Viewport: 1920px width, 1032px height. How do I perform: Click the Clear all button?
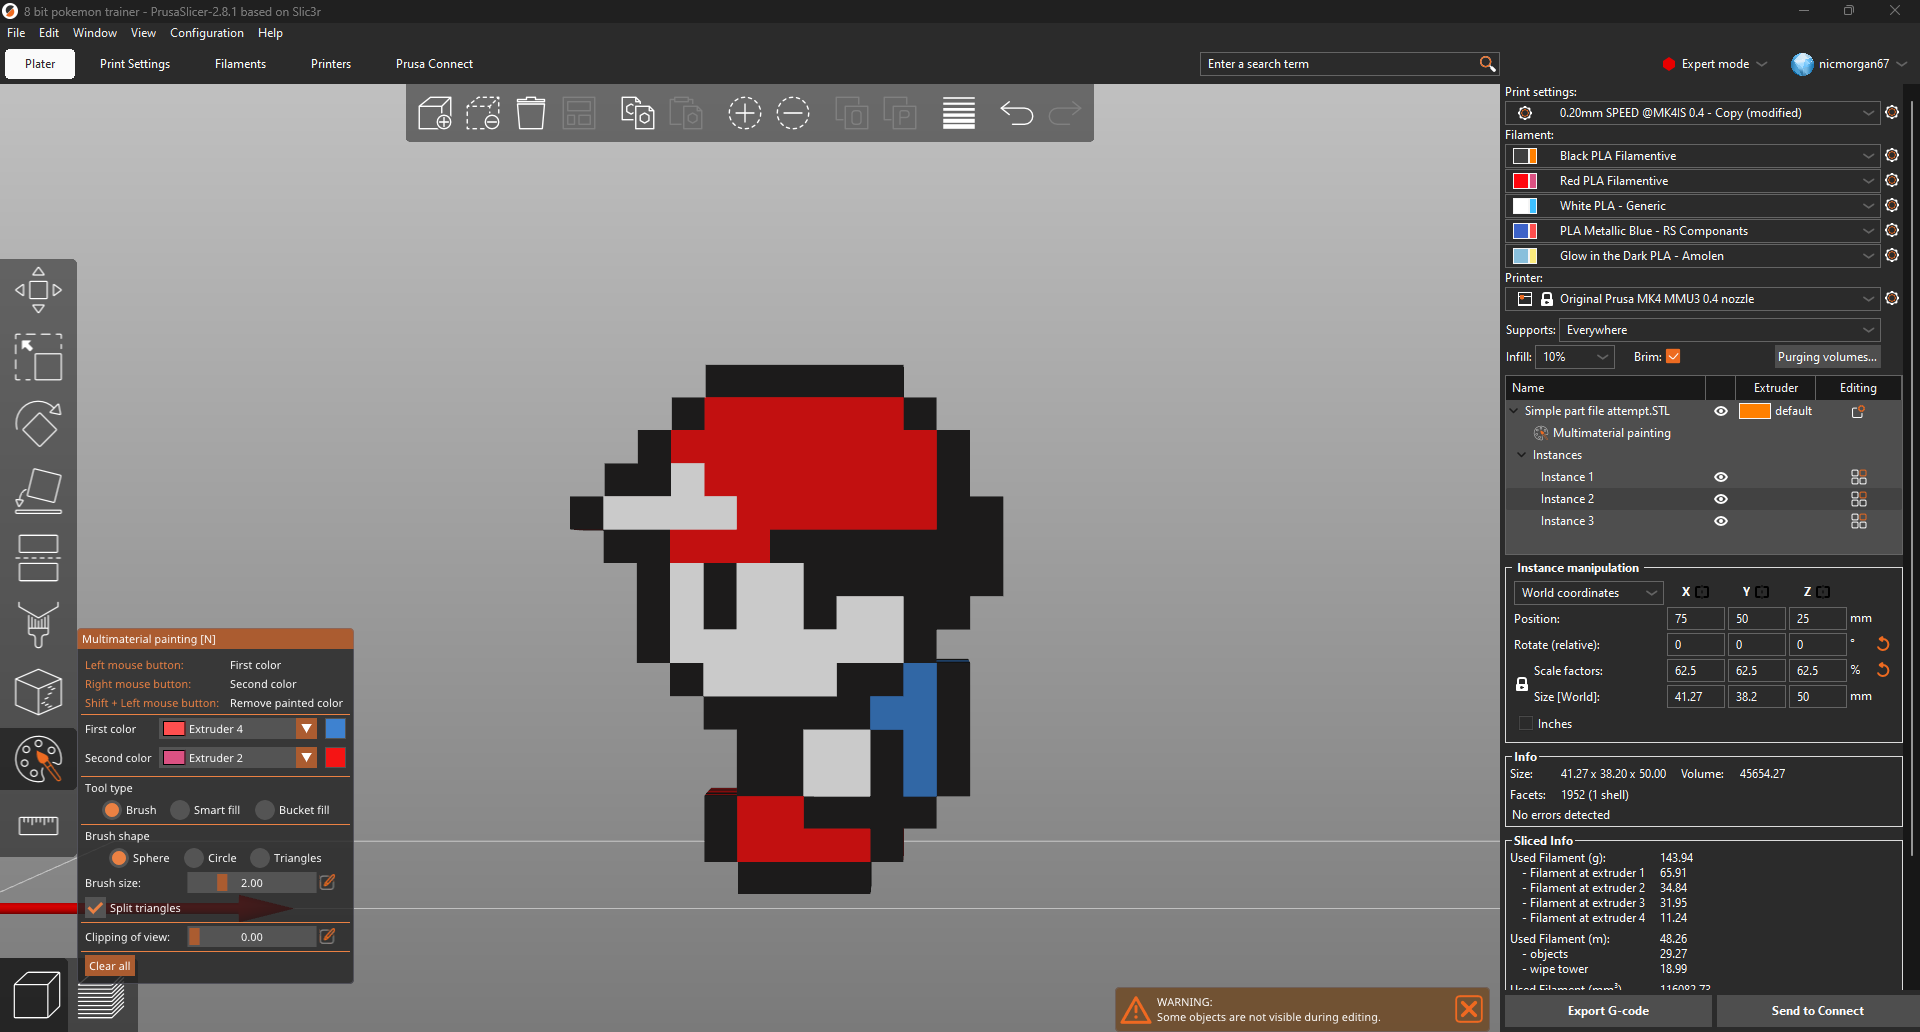[x=110, y=966]
